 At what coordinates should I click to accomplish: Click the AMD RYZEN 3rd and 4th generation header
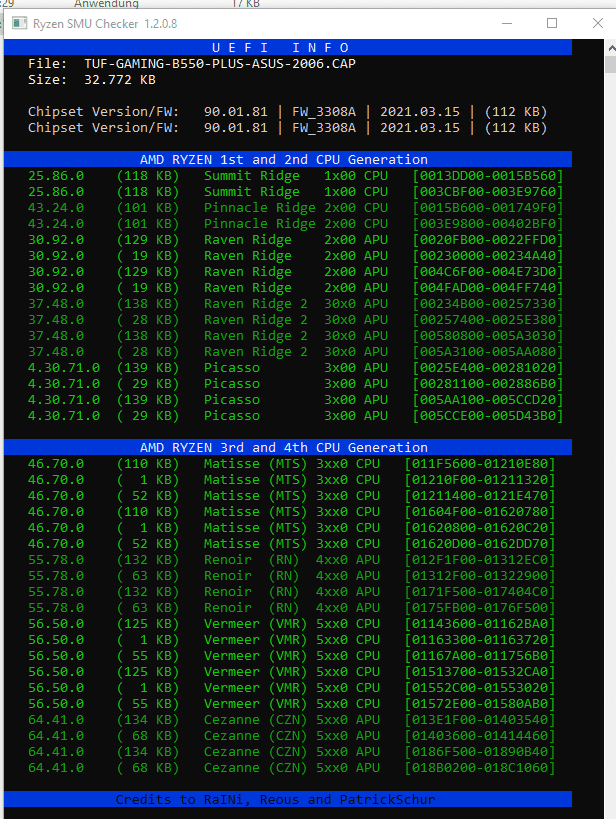tap(288, 447)
